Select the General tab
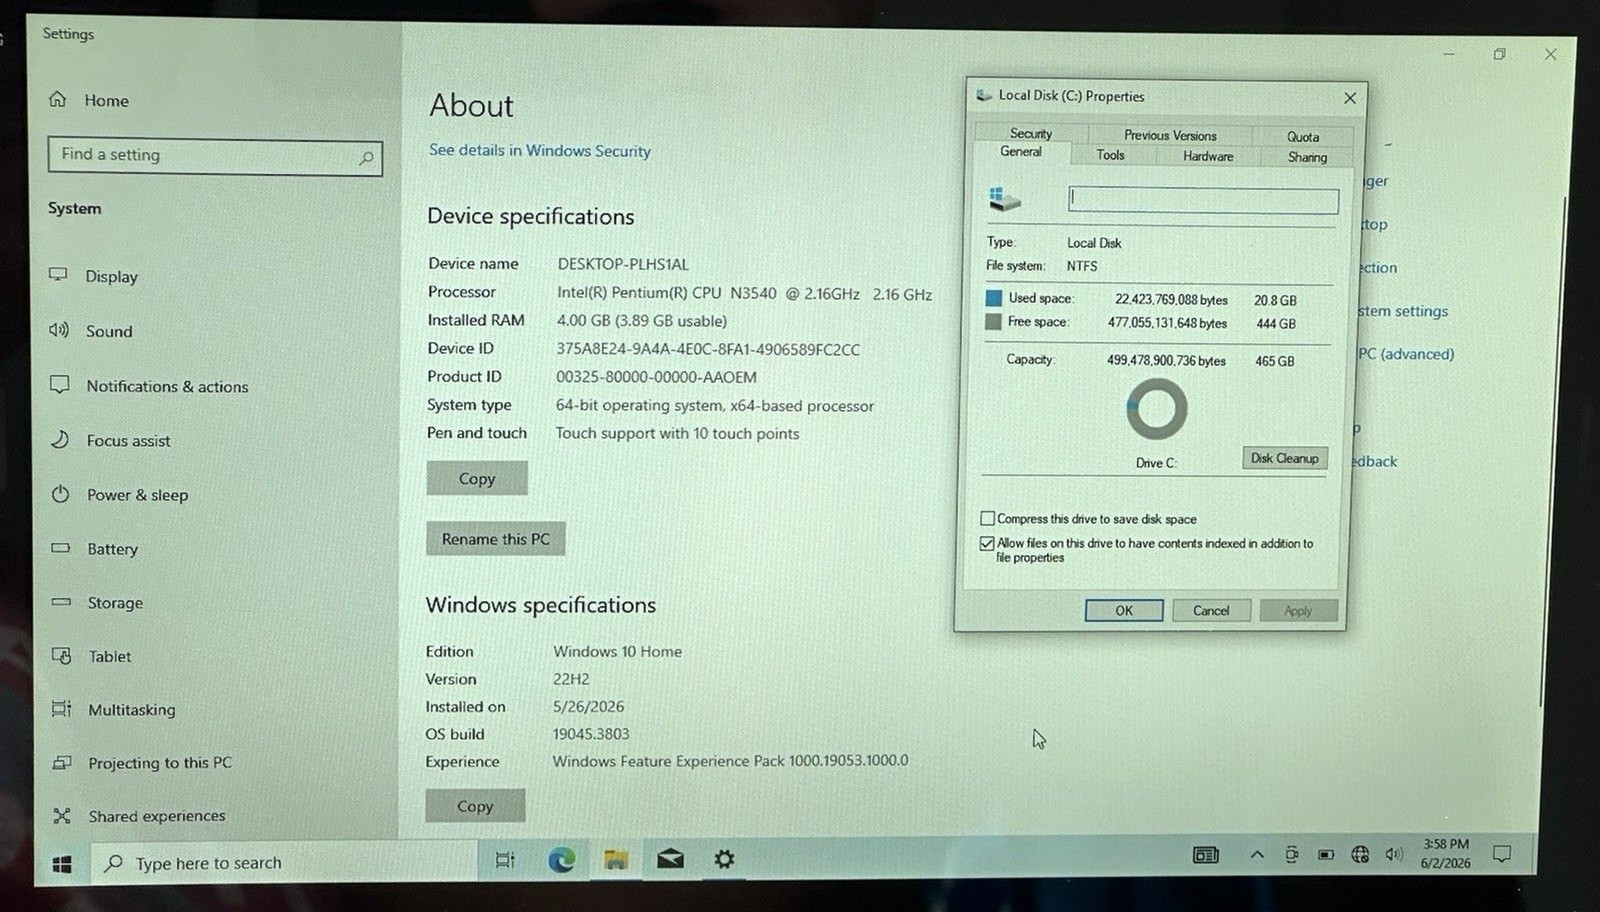The width and height of the screenshot is (1600, 912). (1021, 152)
